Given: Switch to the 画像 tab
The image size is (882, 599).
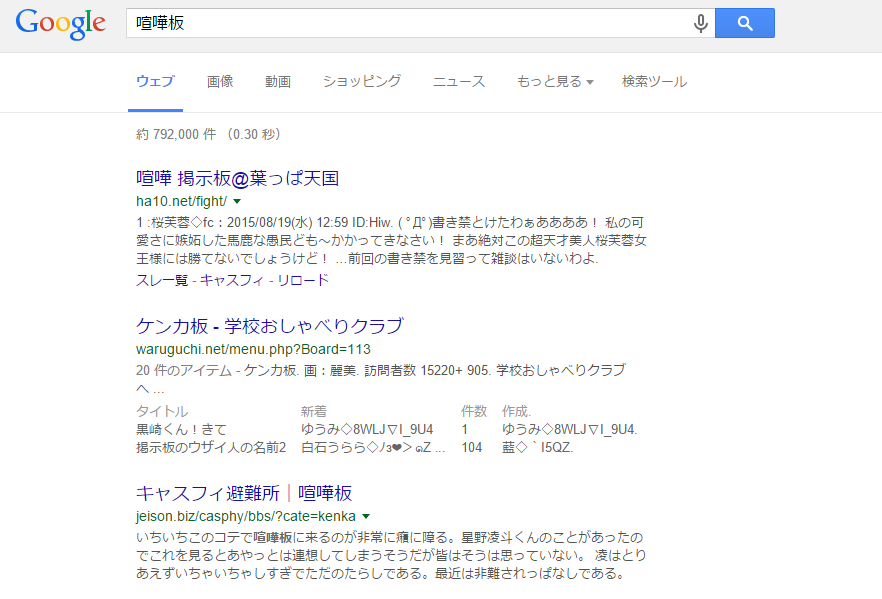Looking at the screenshot, I should (x=220, y=82).
